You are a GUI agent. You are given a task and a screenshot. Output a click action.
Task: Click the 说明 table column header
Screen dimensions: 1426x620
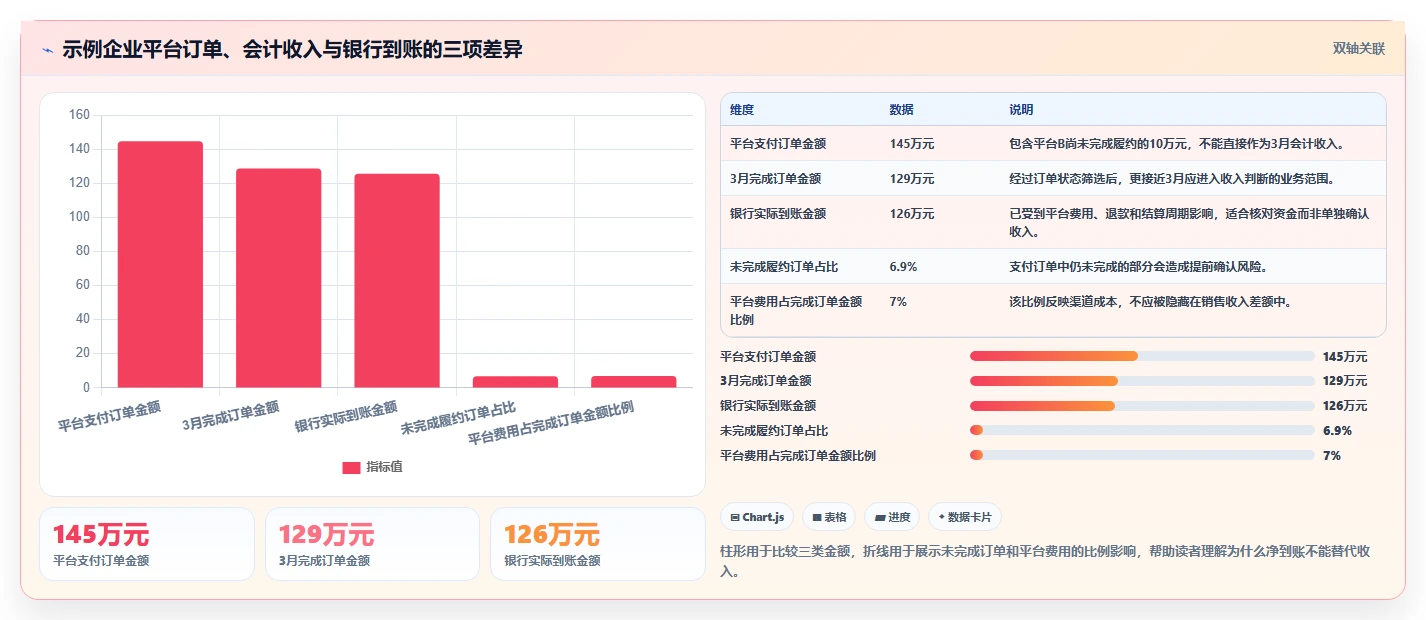[x=1021, y=109]
